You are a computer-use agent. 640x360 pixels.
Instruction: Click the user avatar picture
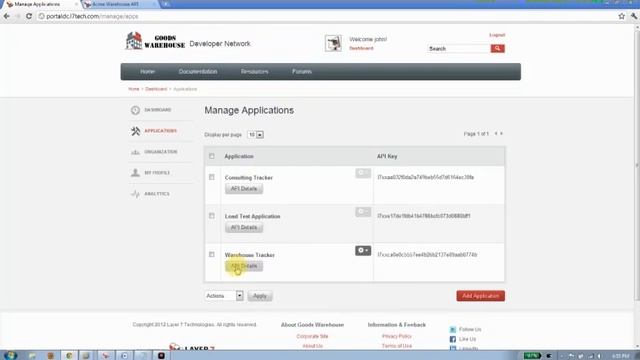coord(333,43)
